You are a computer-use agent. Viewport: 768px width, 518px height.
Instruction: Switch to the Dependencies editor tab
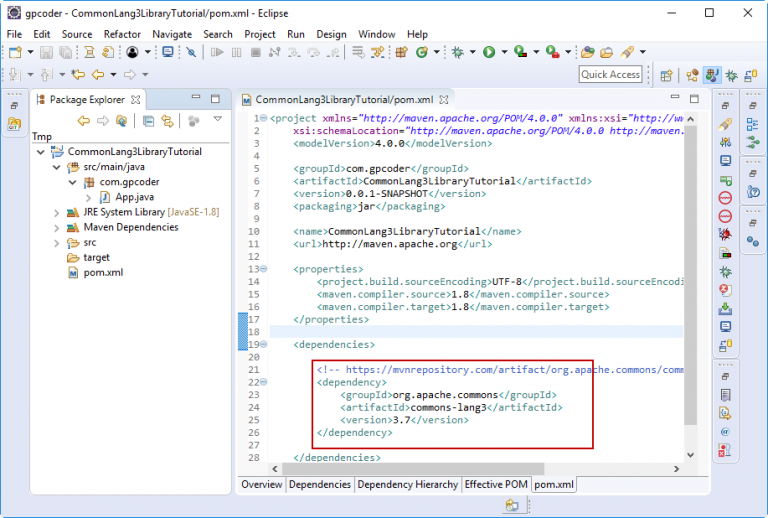click(x=319, y=484)
